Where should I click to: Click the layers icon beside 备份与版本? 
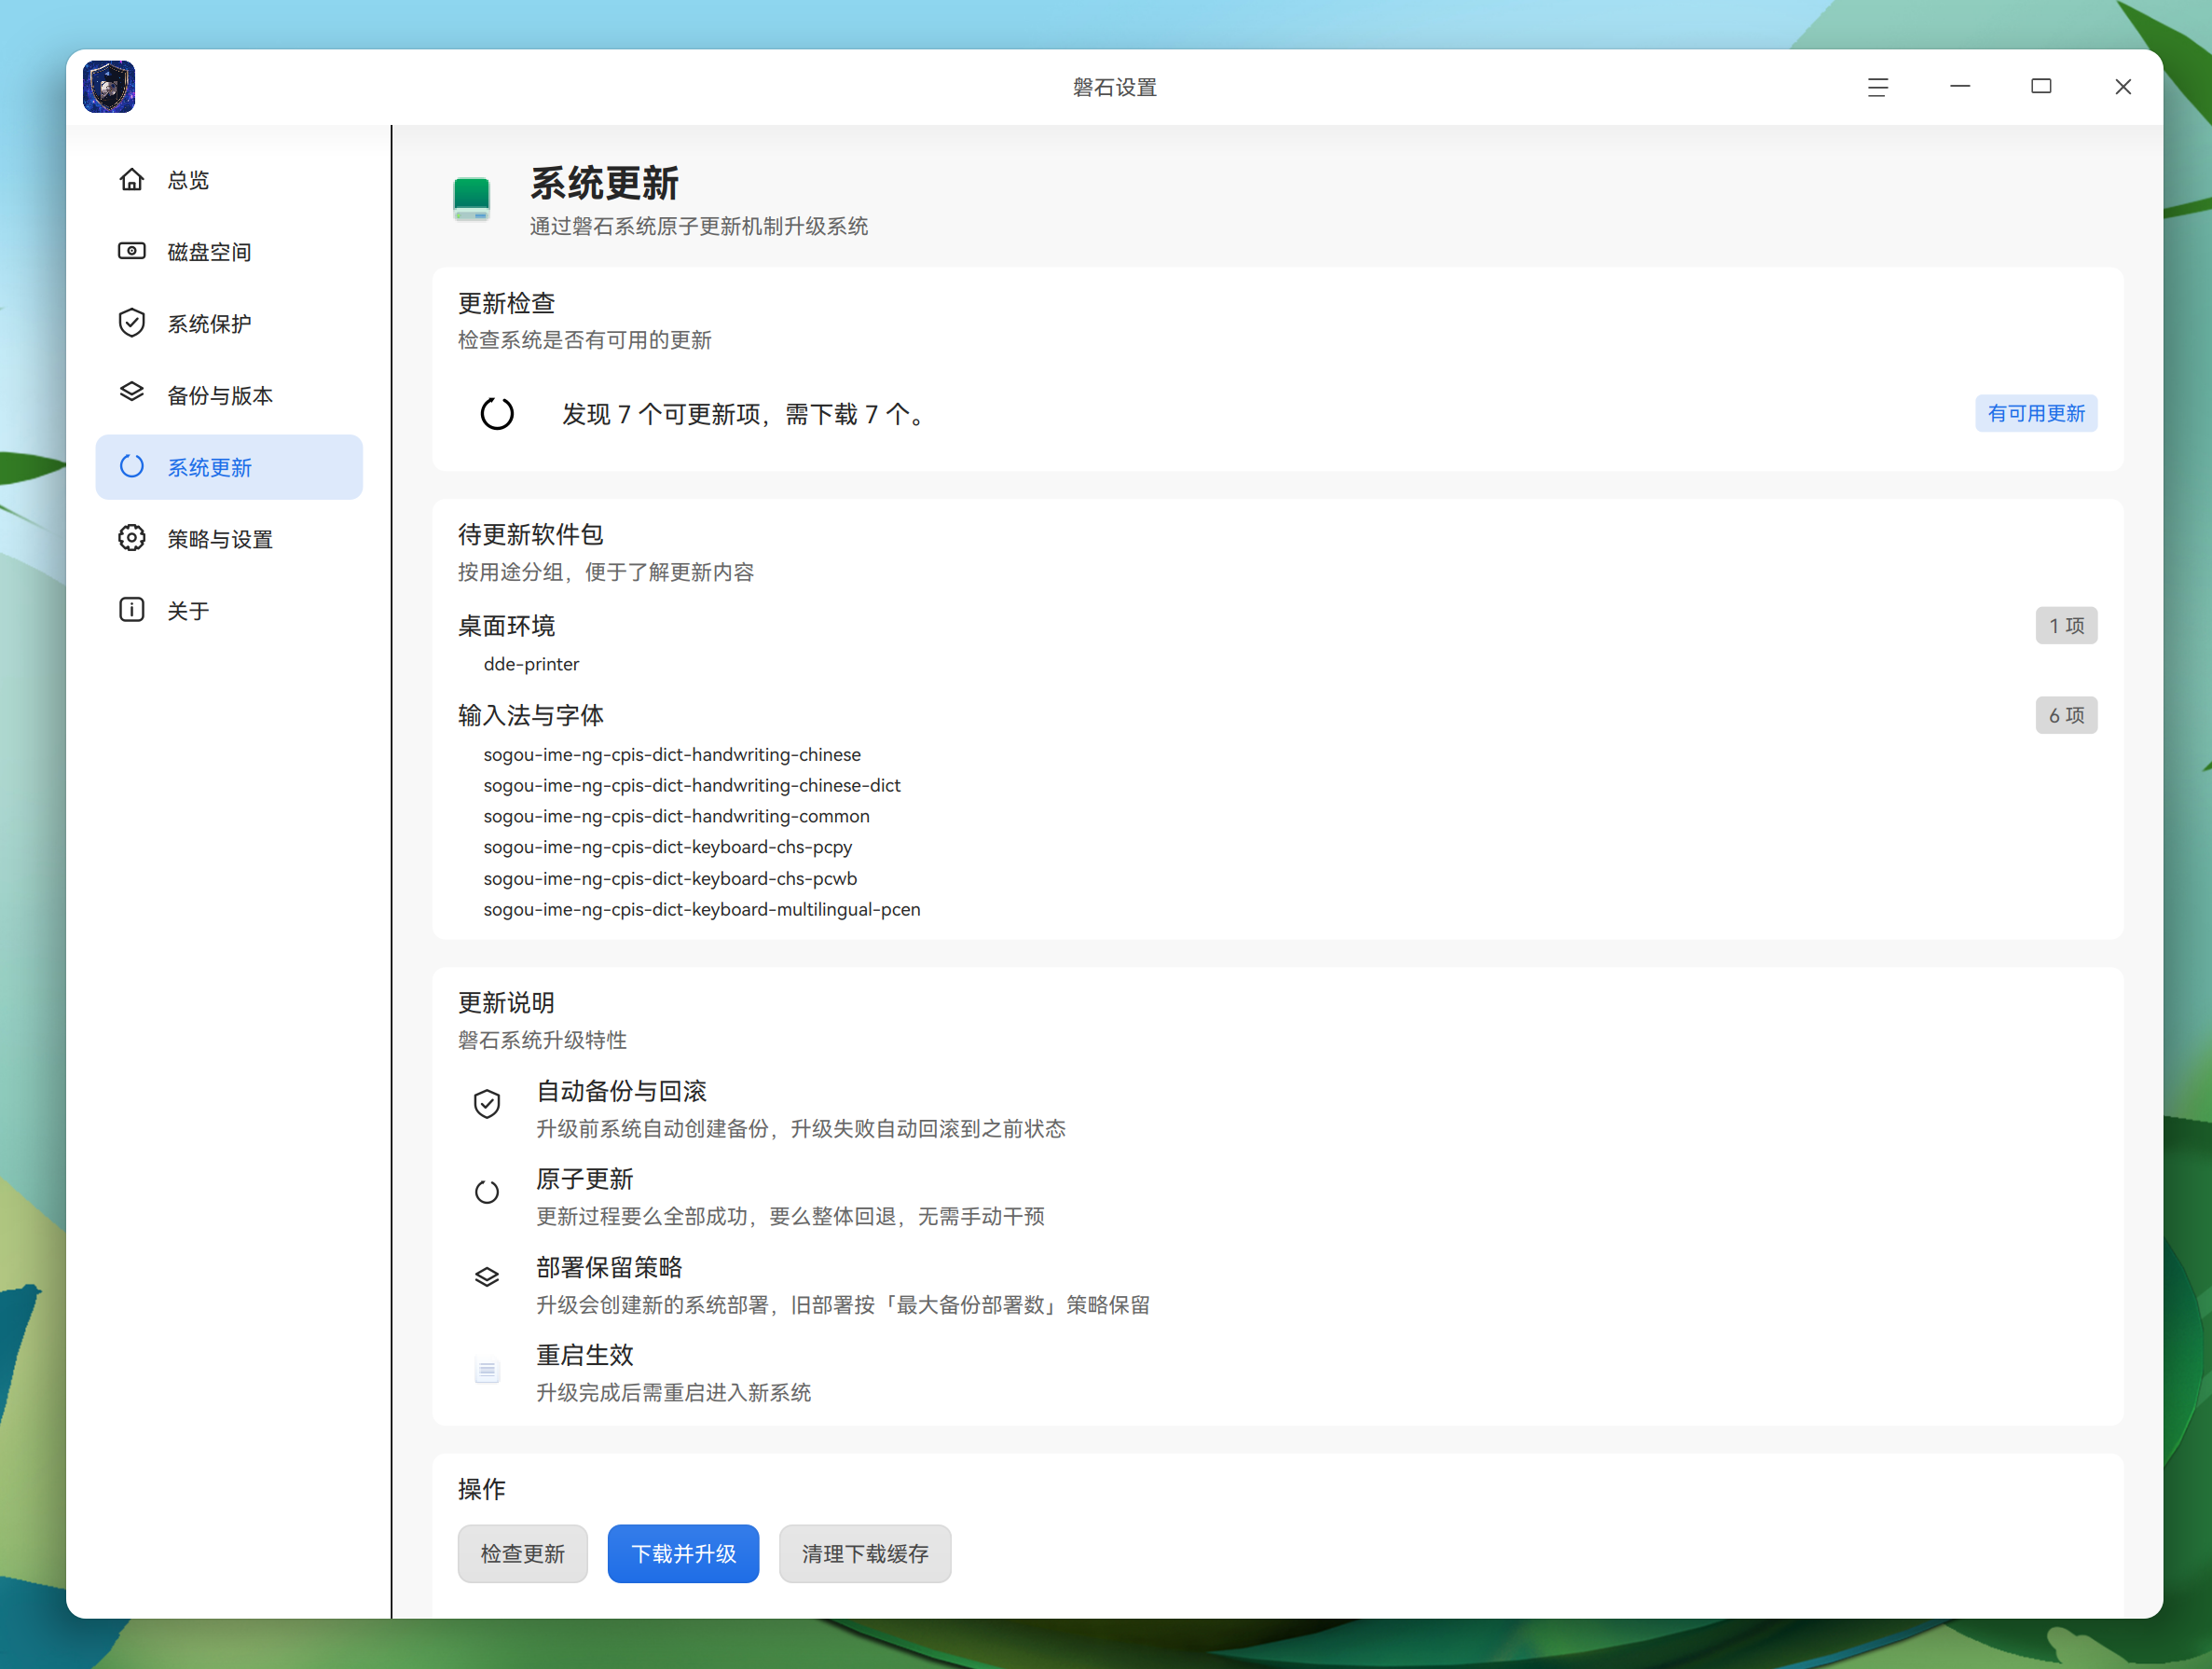[132, 392]
